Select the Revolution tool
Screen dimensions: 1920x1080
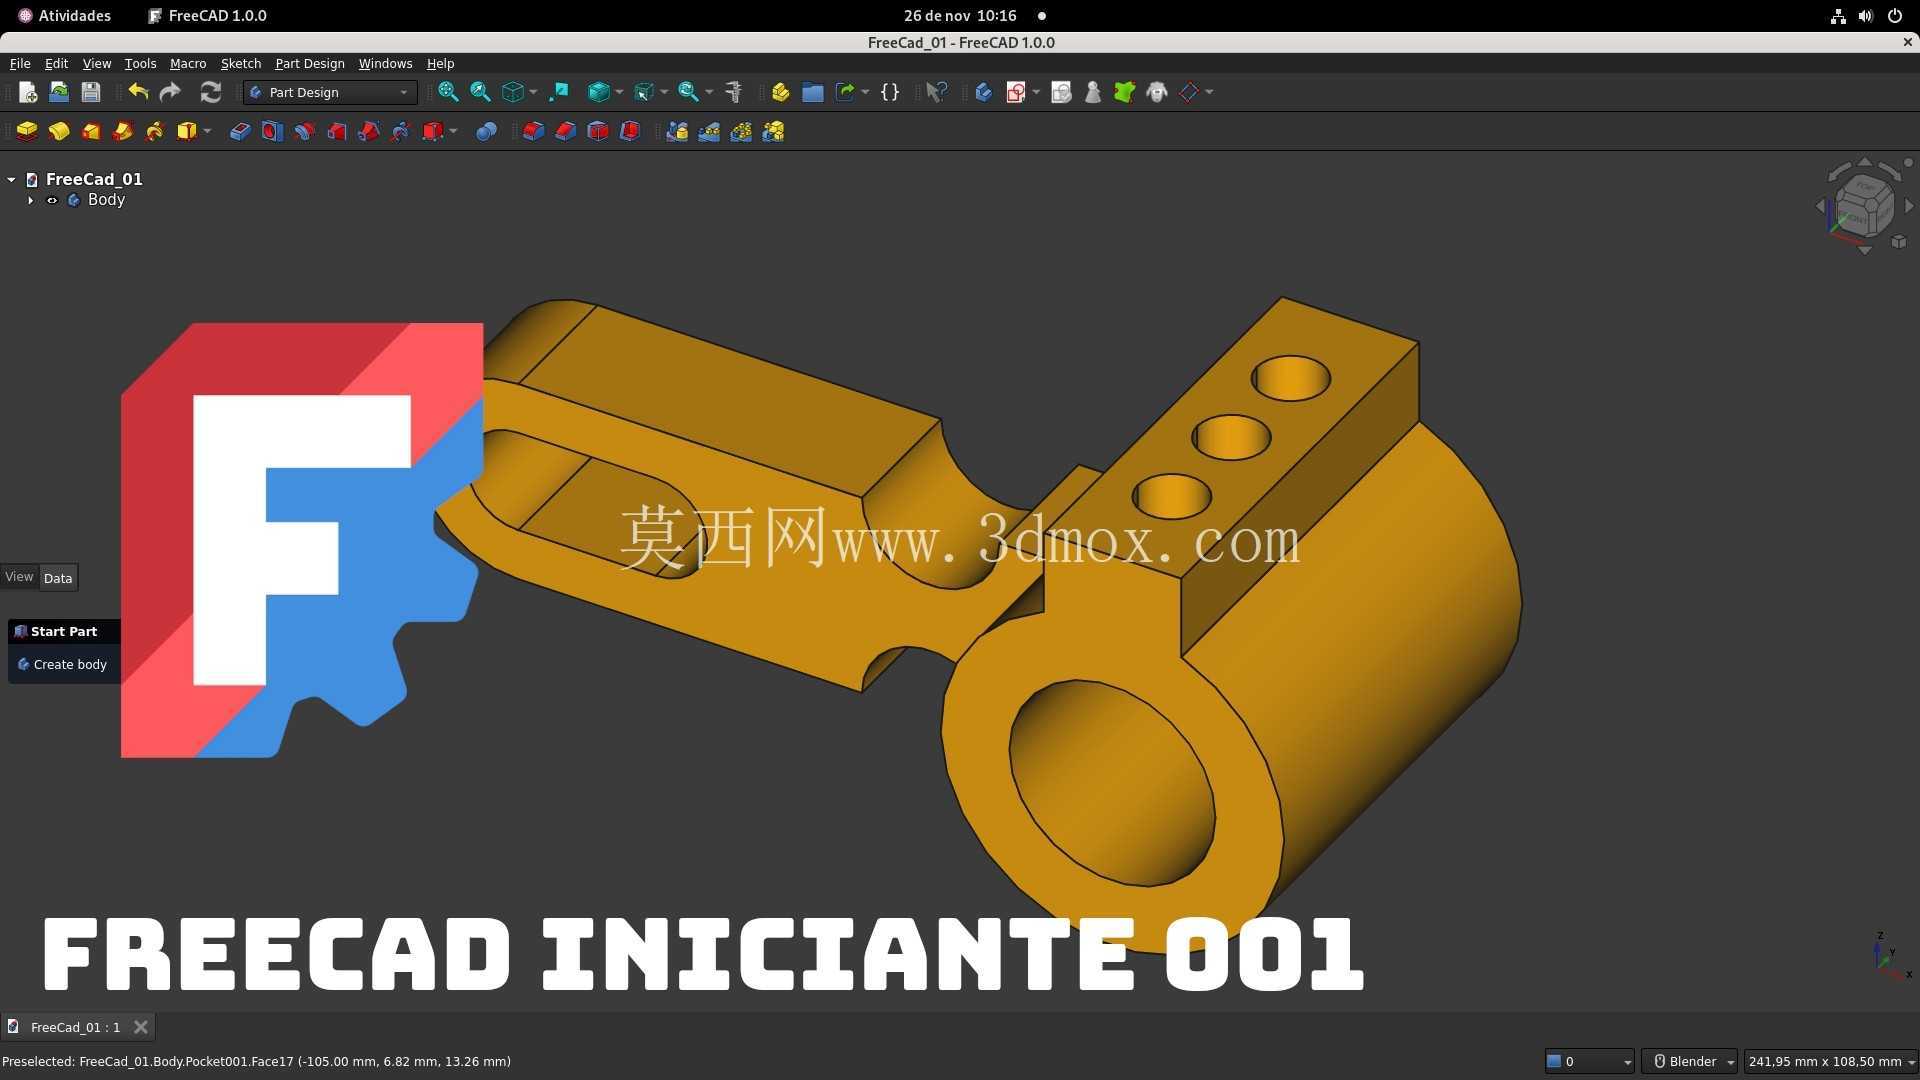coord(59,131)
